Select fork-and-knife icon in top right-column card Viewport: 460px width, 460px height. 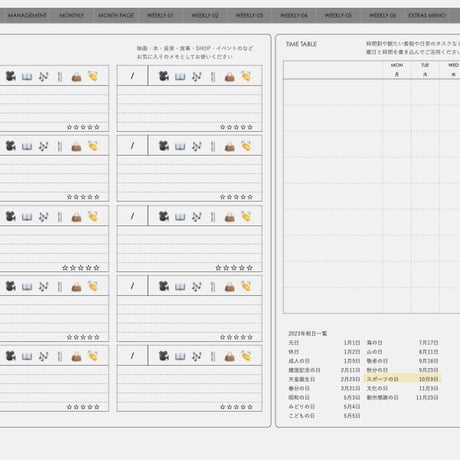tap(213, 77)
